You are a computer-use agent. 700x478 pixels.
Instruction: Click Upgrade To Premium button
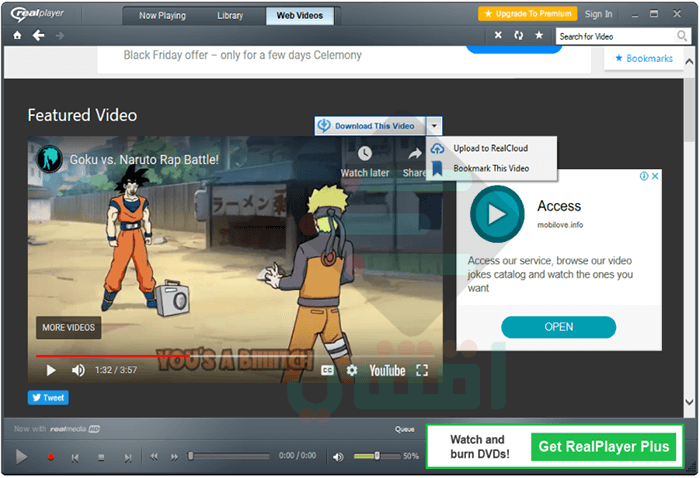(528, 14)
